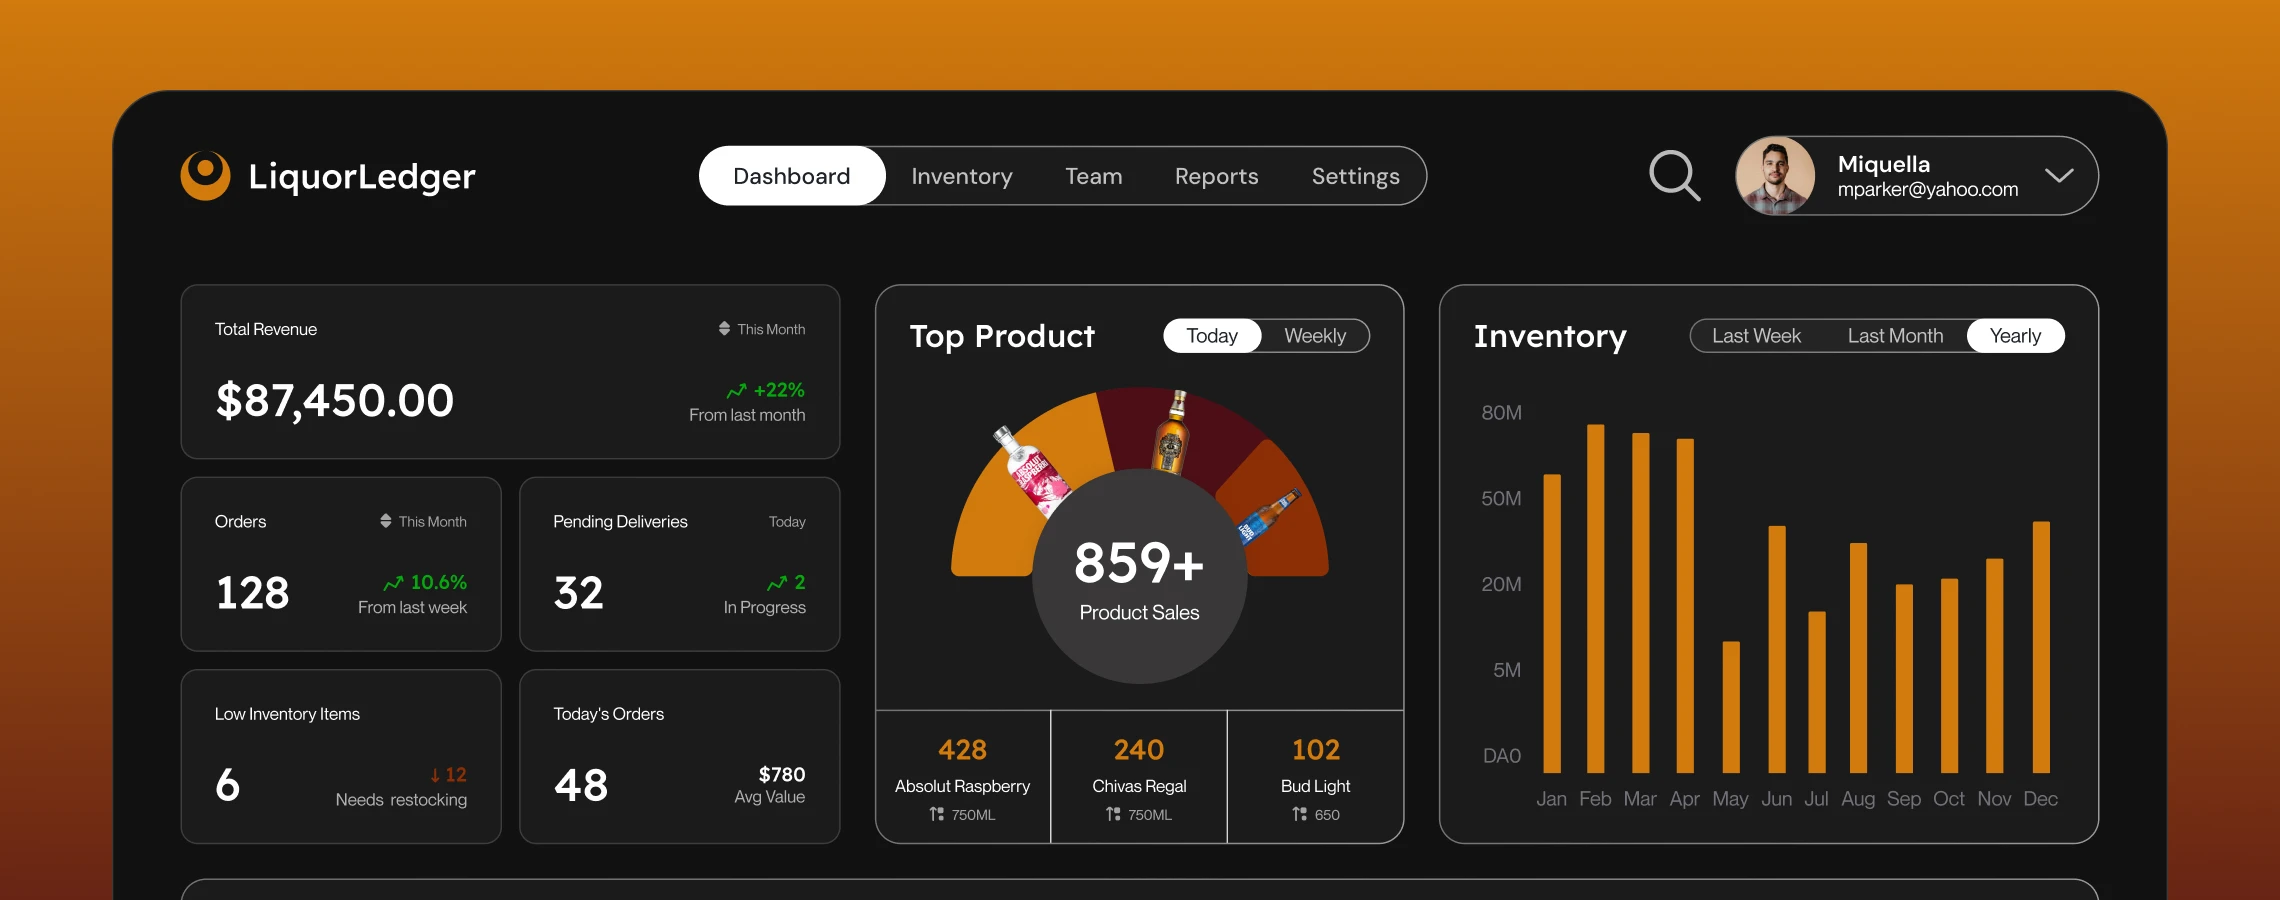The height and width of the screenshot is (900, 2280).
Task: Click the mparker@yahoo.com email text
Action: [1928, 190]
